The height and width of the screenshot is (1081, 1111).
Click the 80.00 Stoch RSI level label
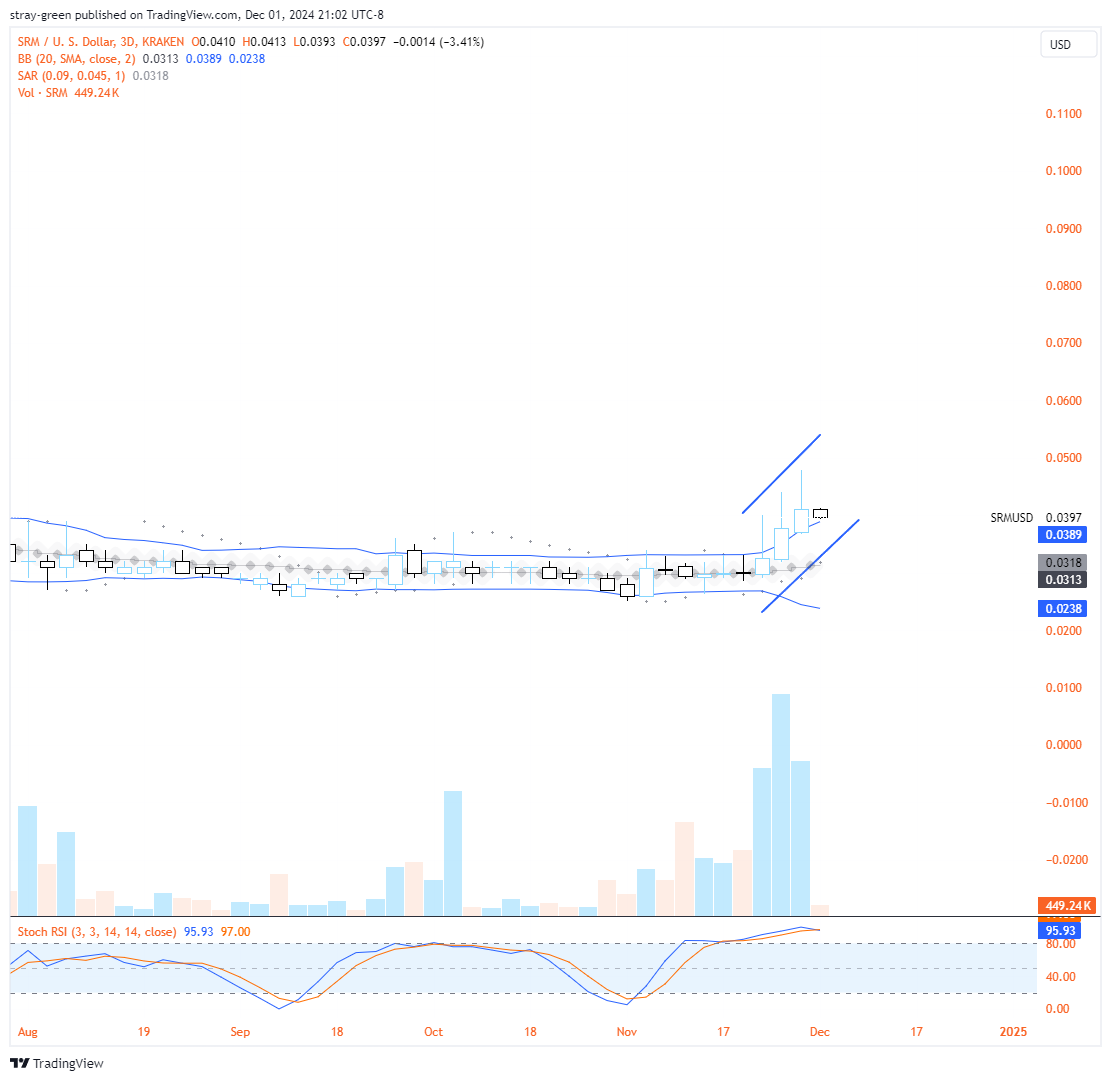[1061, 944]
